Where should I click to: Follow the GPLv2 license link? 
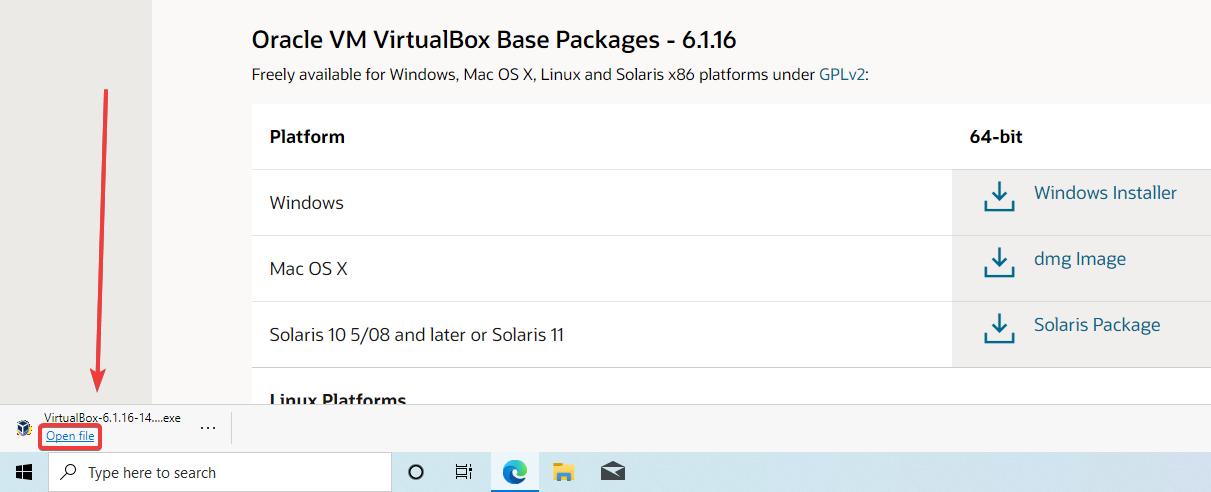coord(842,74)
